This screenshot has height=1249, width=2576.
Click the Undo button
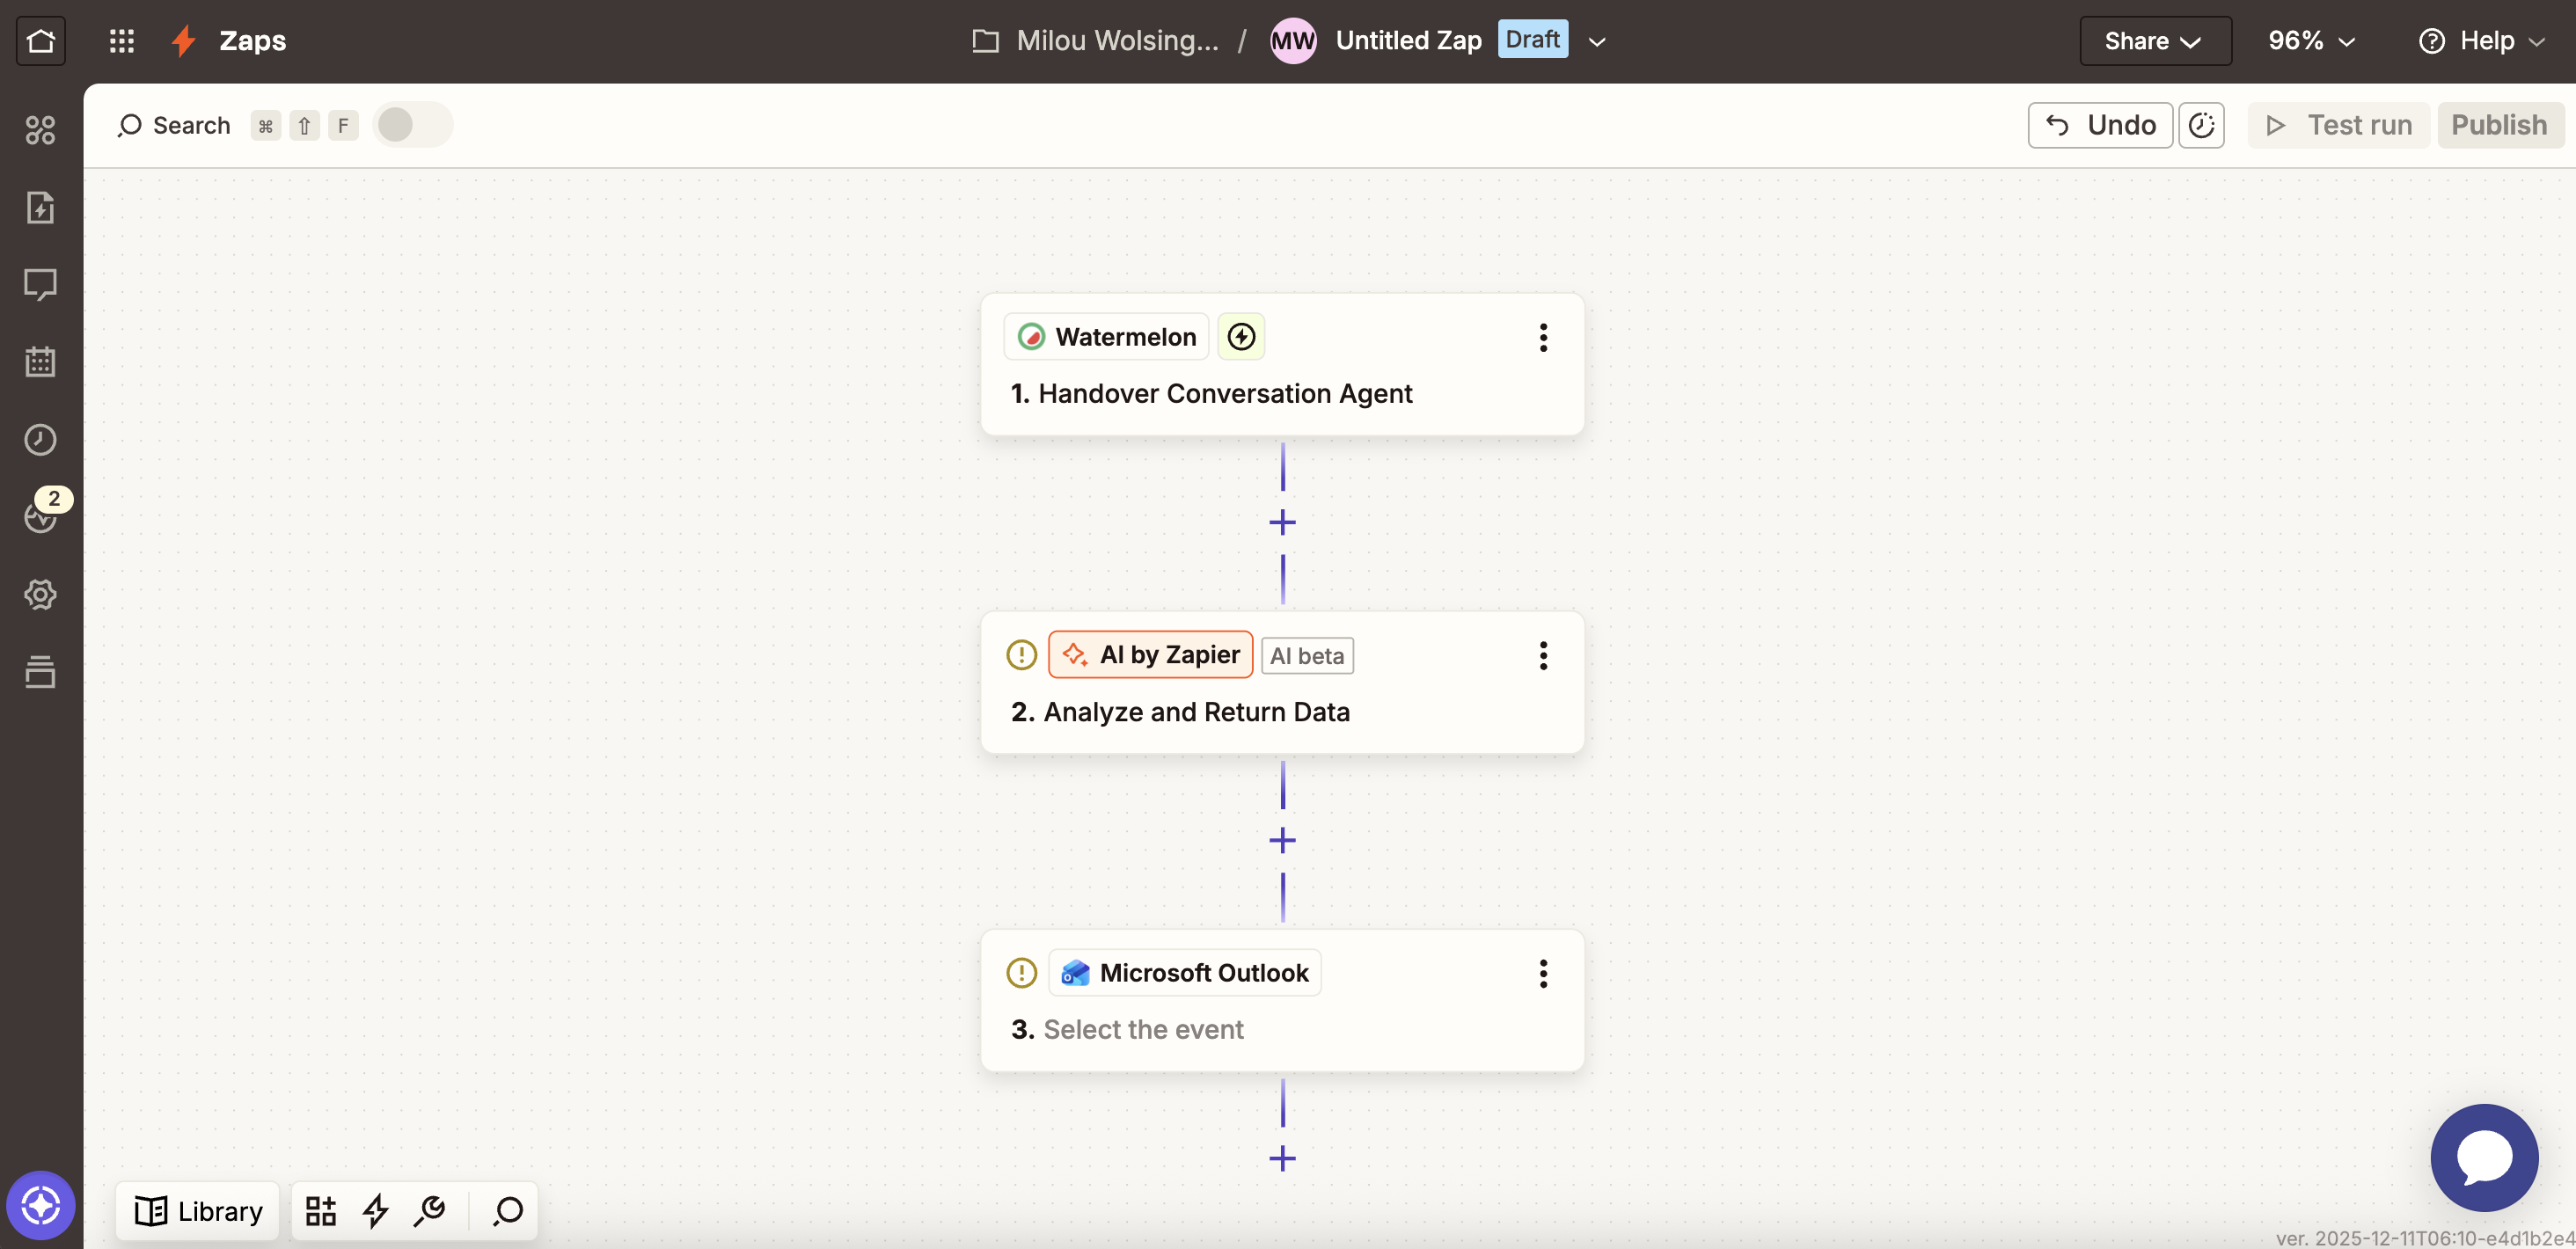click(2100, 125)
